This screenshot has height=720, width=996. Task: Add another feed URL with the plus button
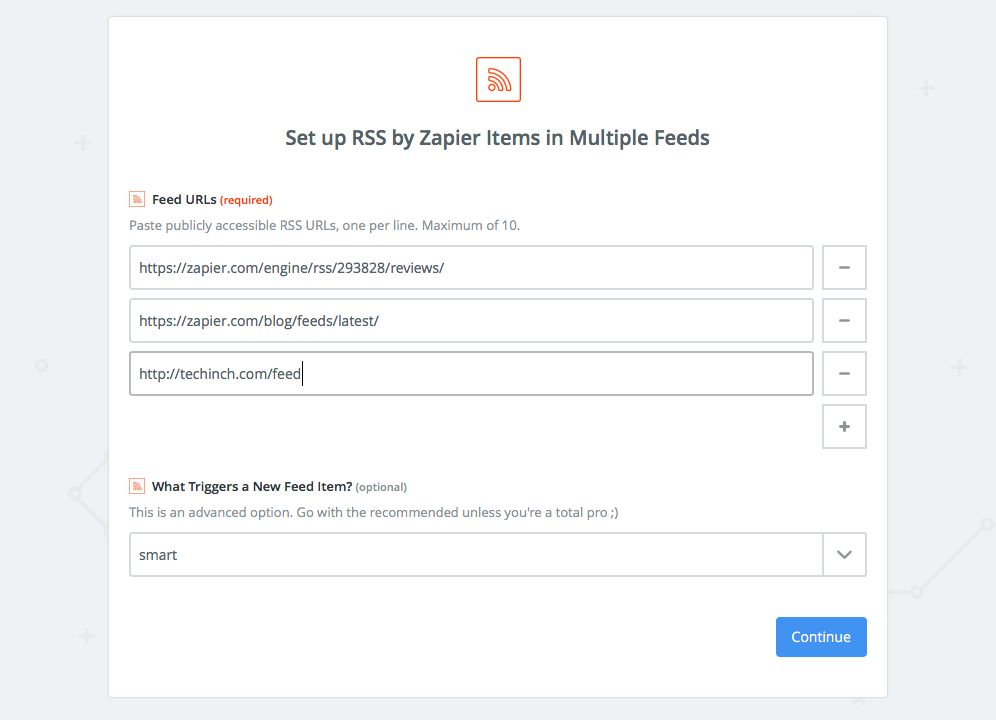coord(844,426)
